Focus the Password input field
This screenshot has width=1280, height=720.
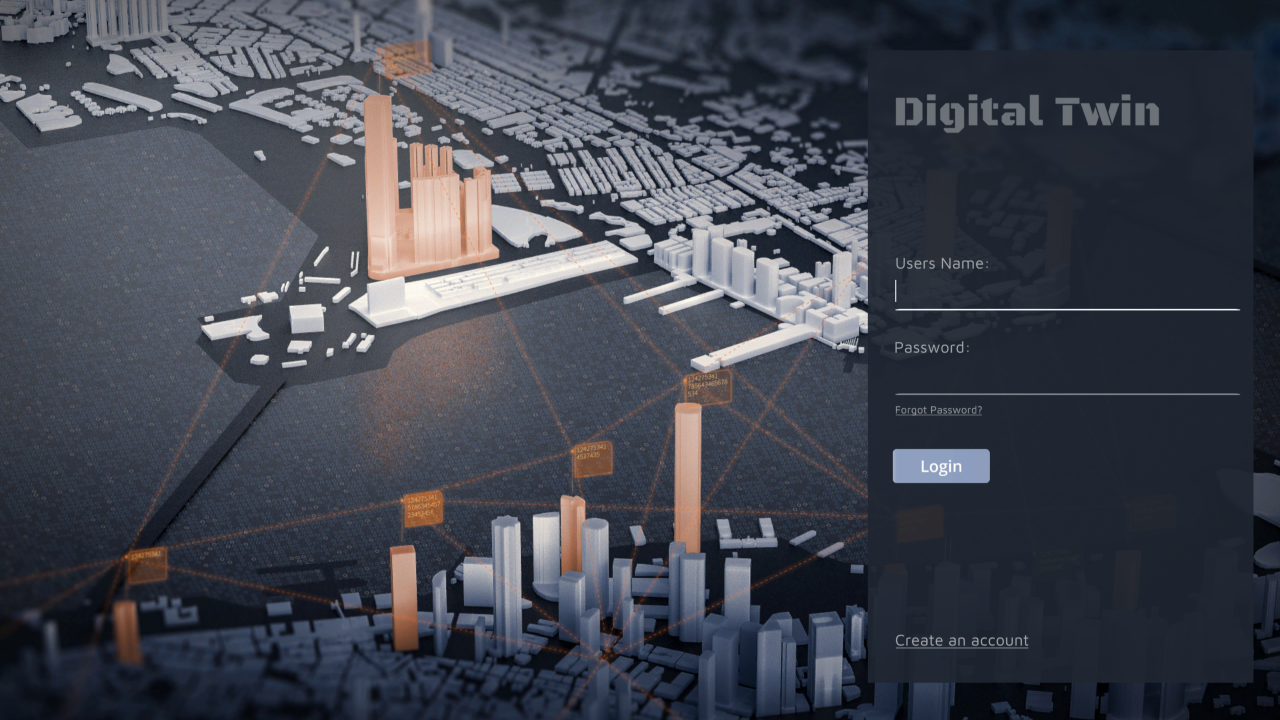(x=1066, y=378)
